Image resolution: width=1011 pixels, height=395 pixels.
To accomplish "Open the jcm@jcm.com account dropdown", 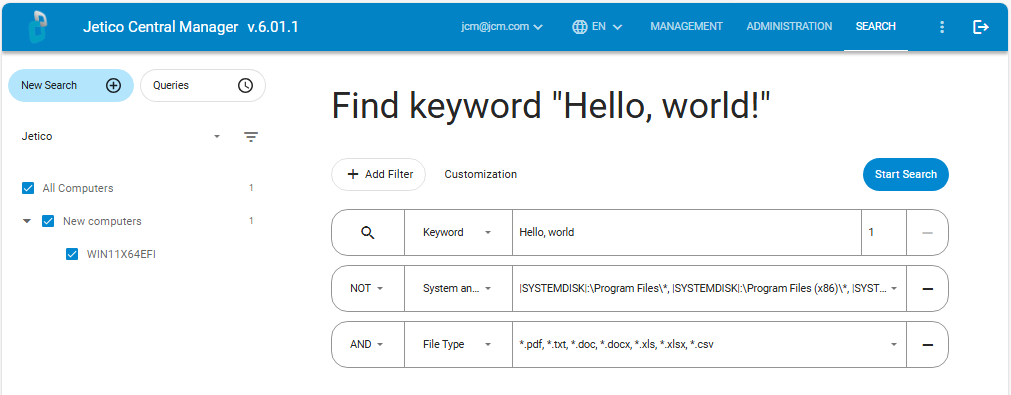I will click(x=502, y=27).
